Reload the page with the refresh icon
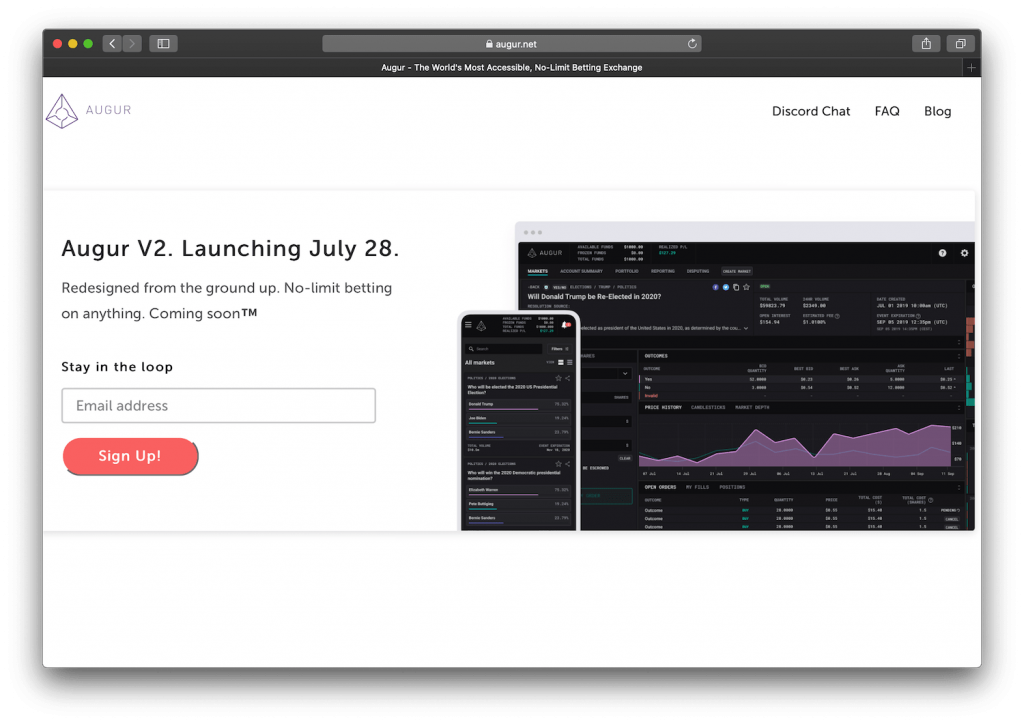 (x=692, y=44)
